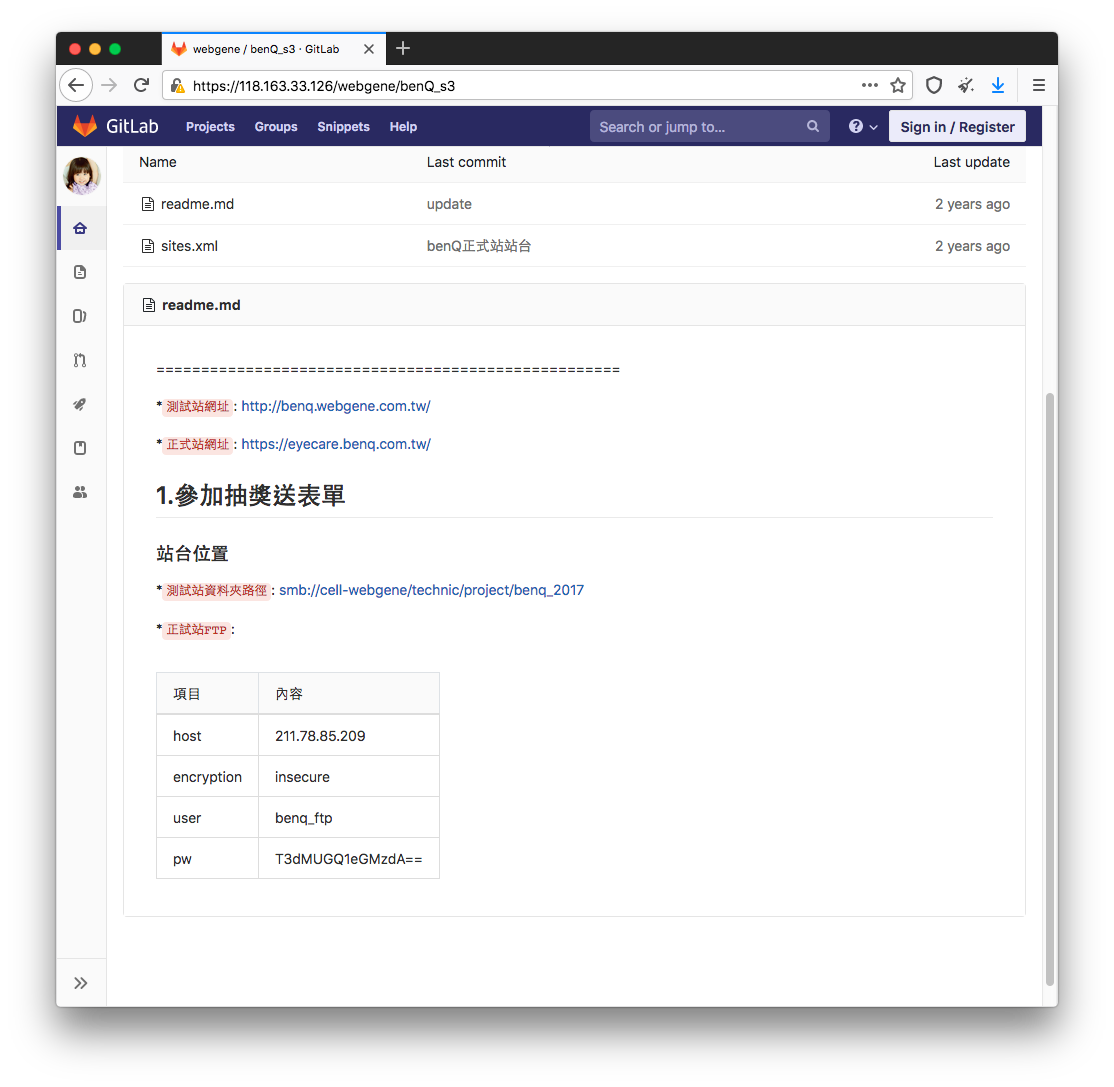Open Members icon in sidebar

coord(80,492)
